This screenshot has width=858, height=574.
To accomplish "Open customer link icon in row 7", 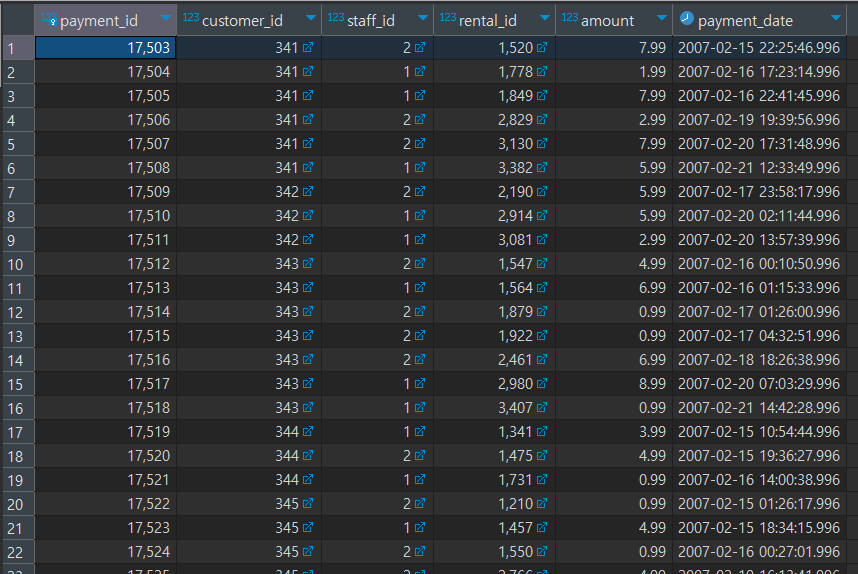I will point(308,192).
